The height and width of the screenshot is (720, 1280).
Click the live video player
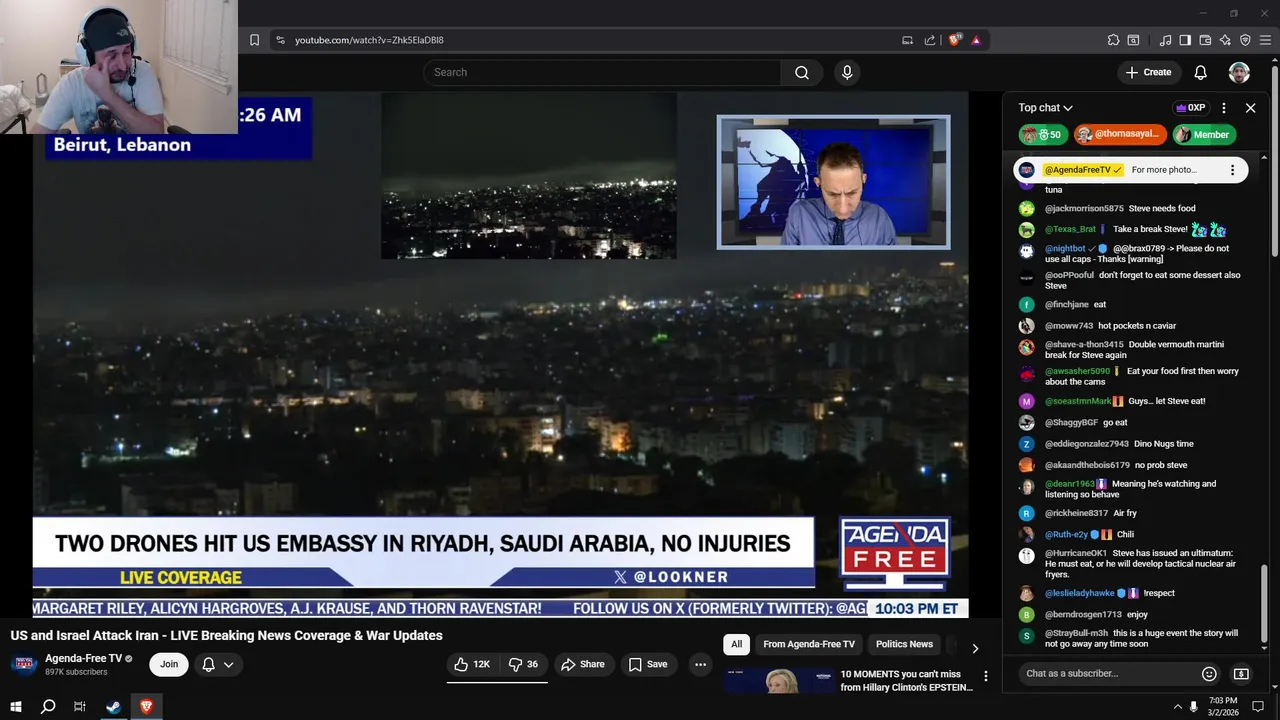point(500,355)
